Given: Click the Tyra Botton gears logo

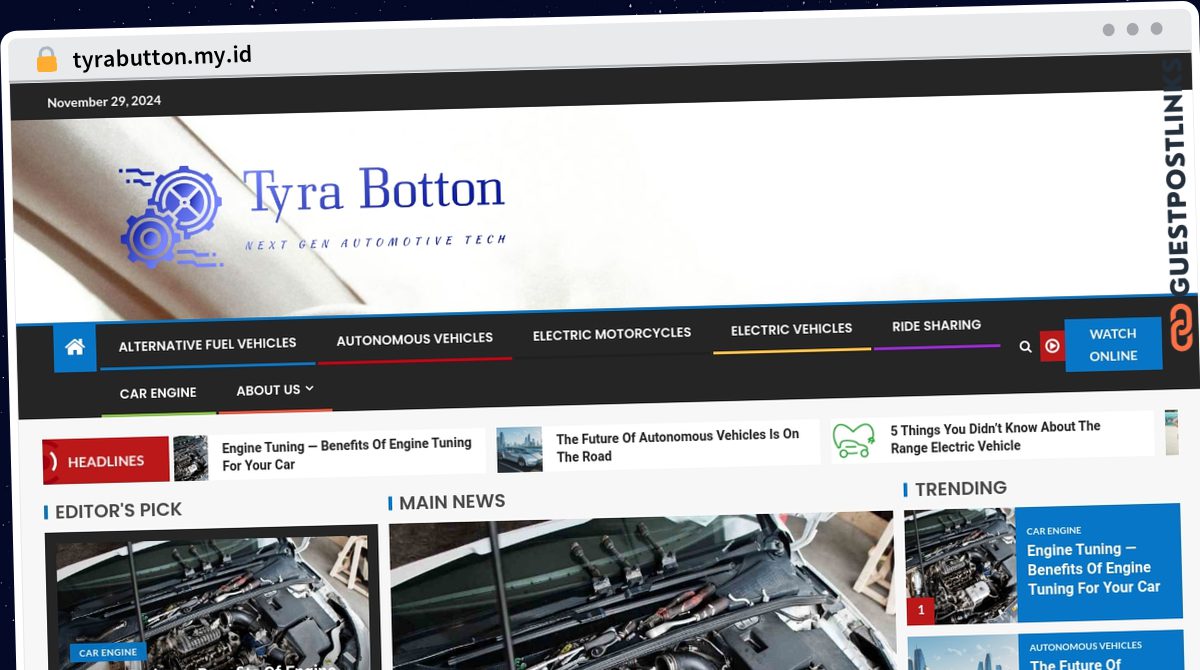Looking at the screenshot, I should 171,218.
